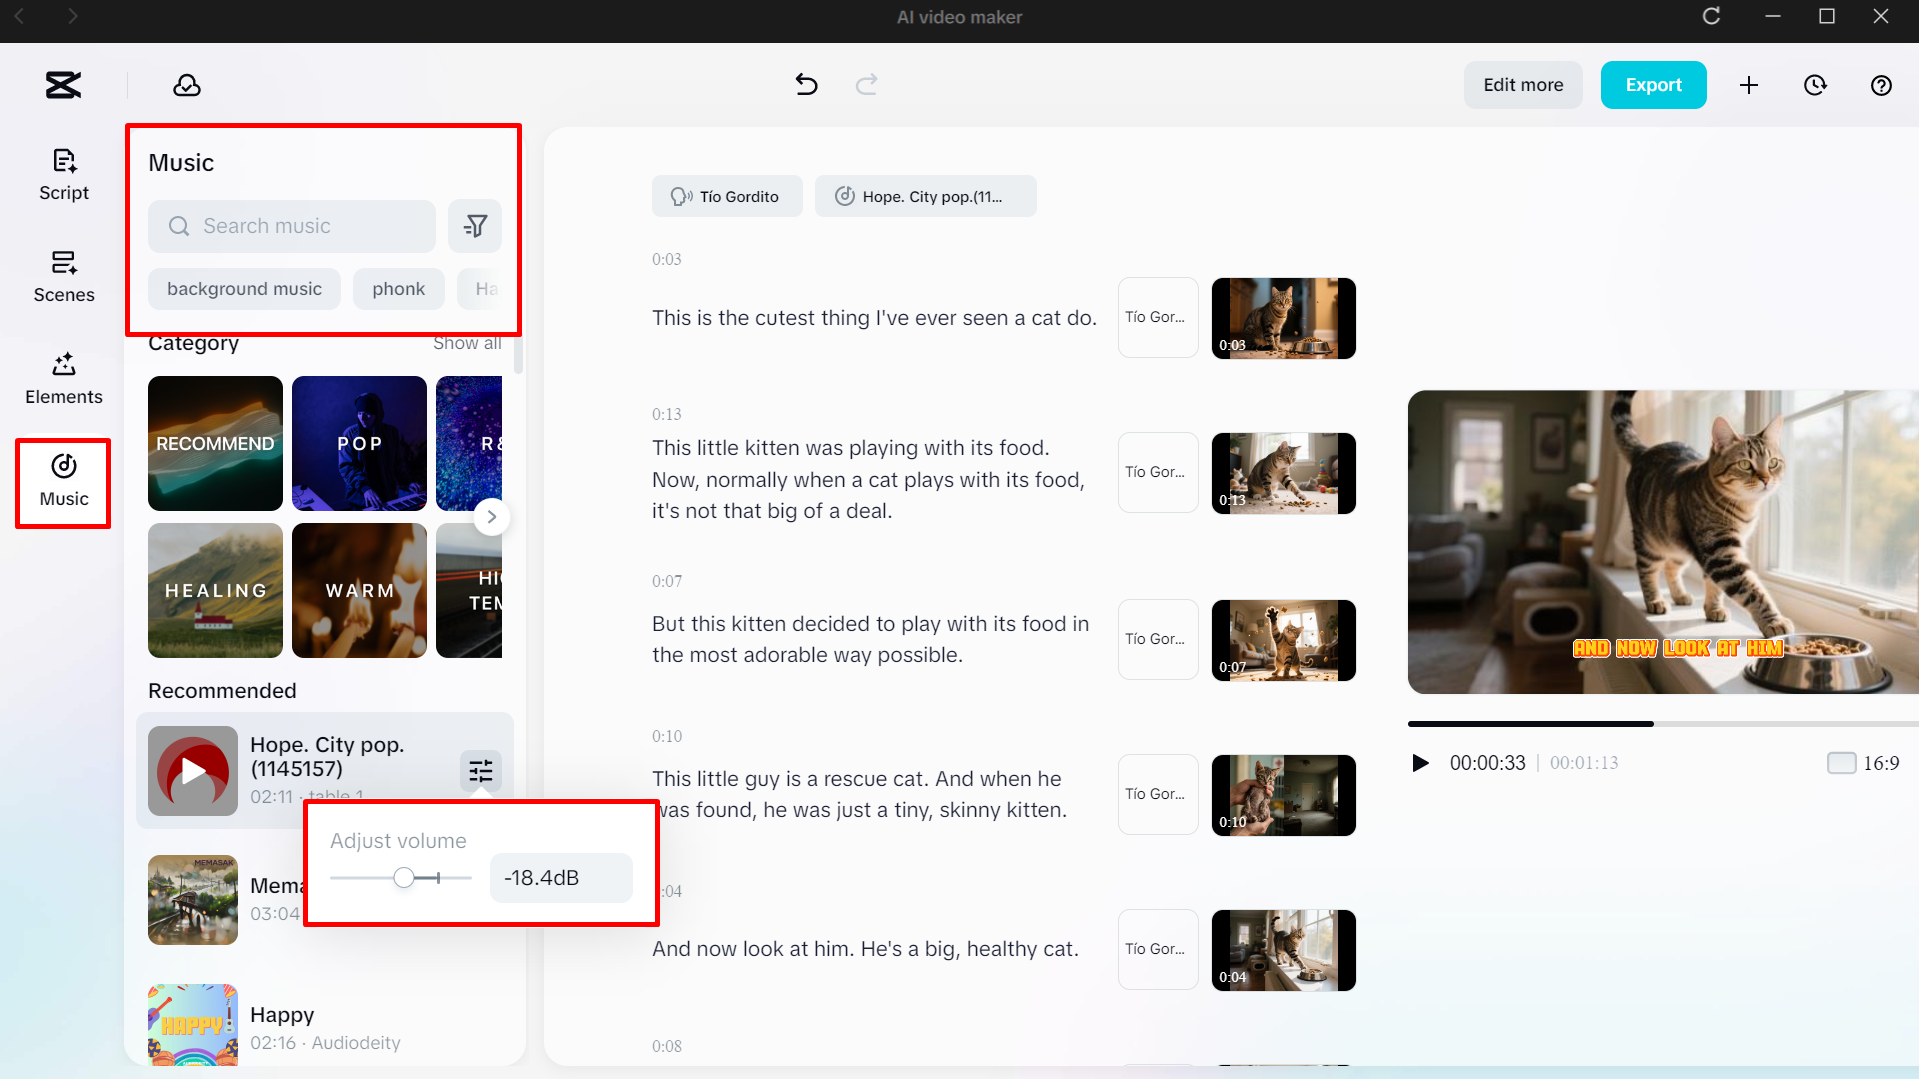Screen dimensions: 1919x1079
Task: Click the text 'This is the cutest thing'
Action: [x=761, y=318]
